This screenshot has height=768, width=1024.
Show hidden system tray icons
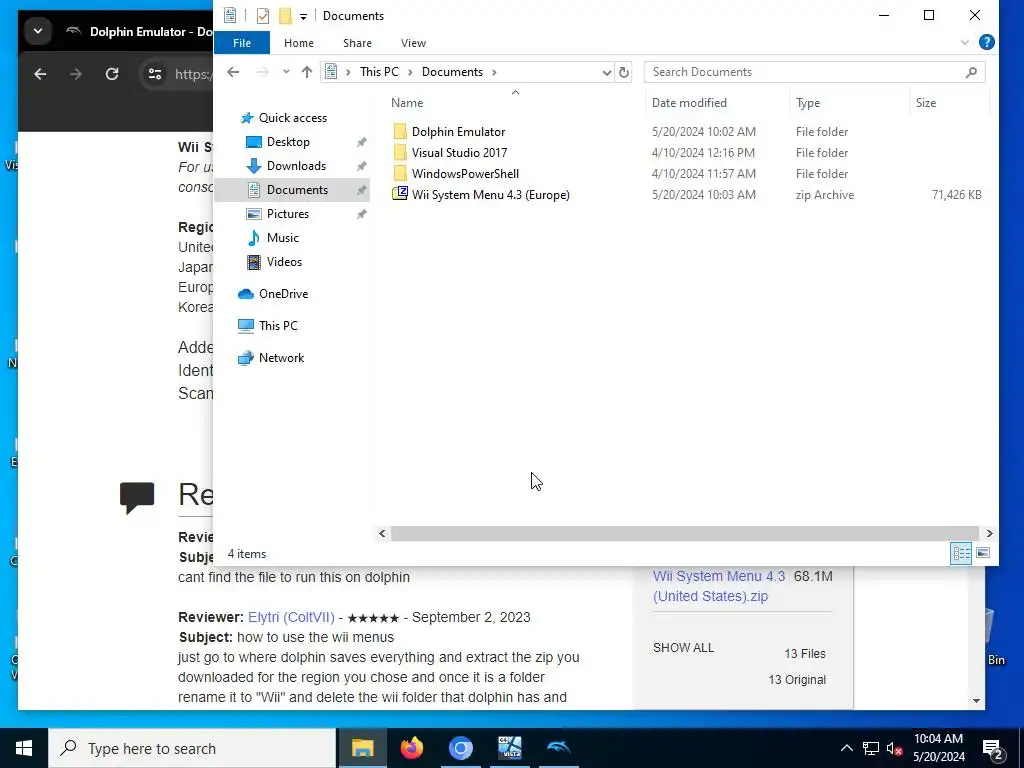tap(846, 748)
